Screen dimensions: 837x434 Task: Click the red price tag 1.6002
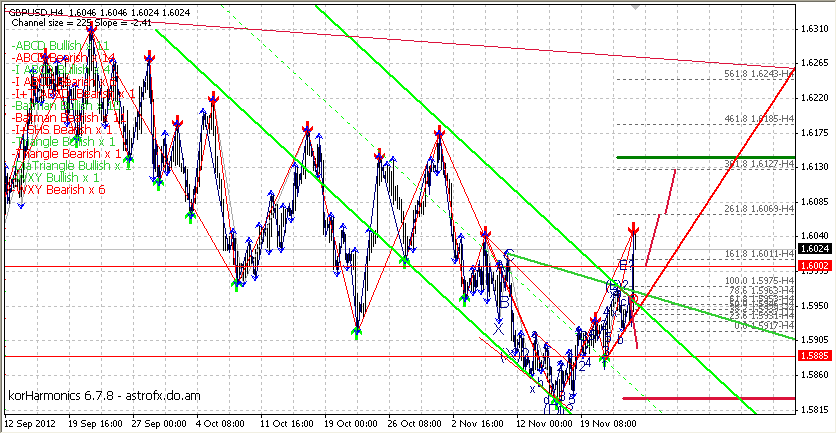click(814, 265)
